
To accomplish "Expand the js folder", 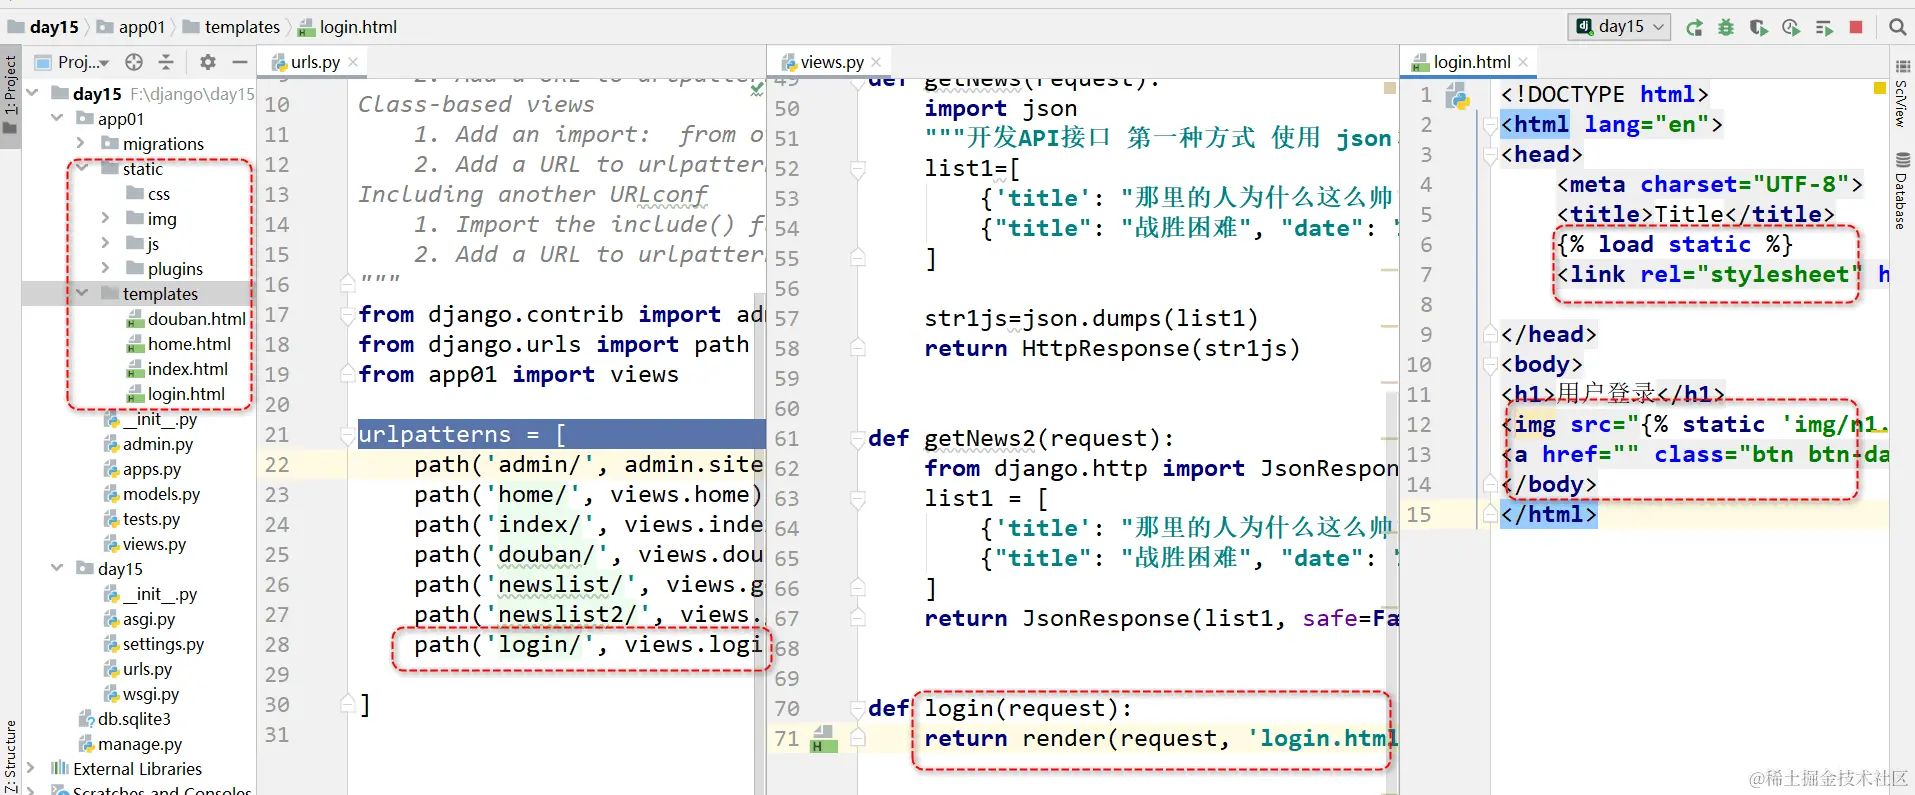I will click(106, 243).
